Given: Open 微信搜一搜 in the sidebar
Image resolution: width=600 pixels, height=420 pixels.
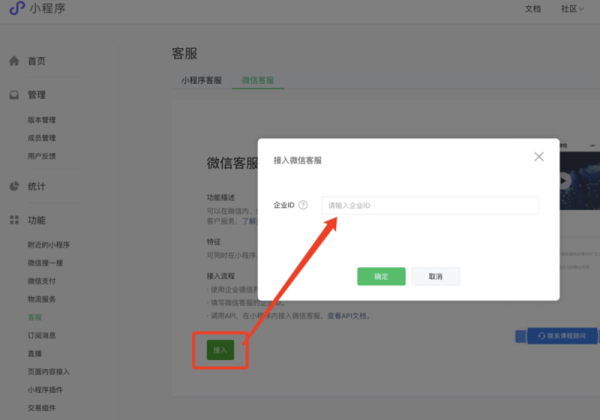Looking at the screenshot, I should point(45,263).
